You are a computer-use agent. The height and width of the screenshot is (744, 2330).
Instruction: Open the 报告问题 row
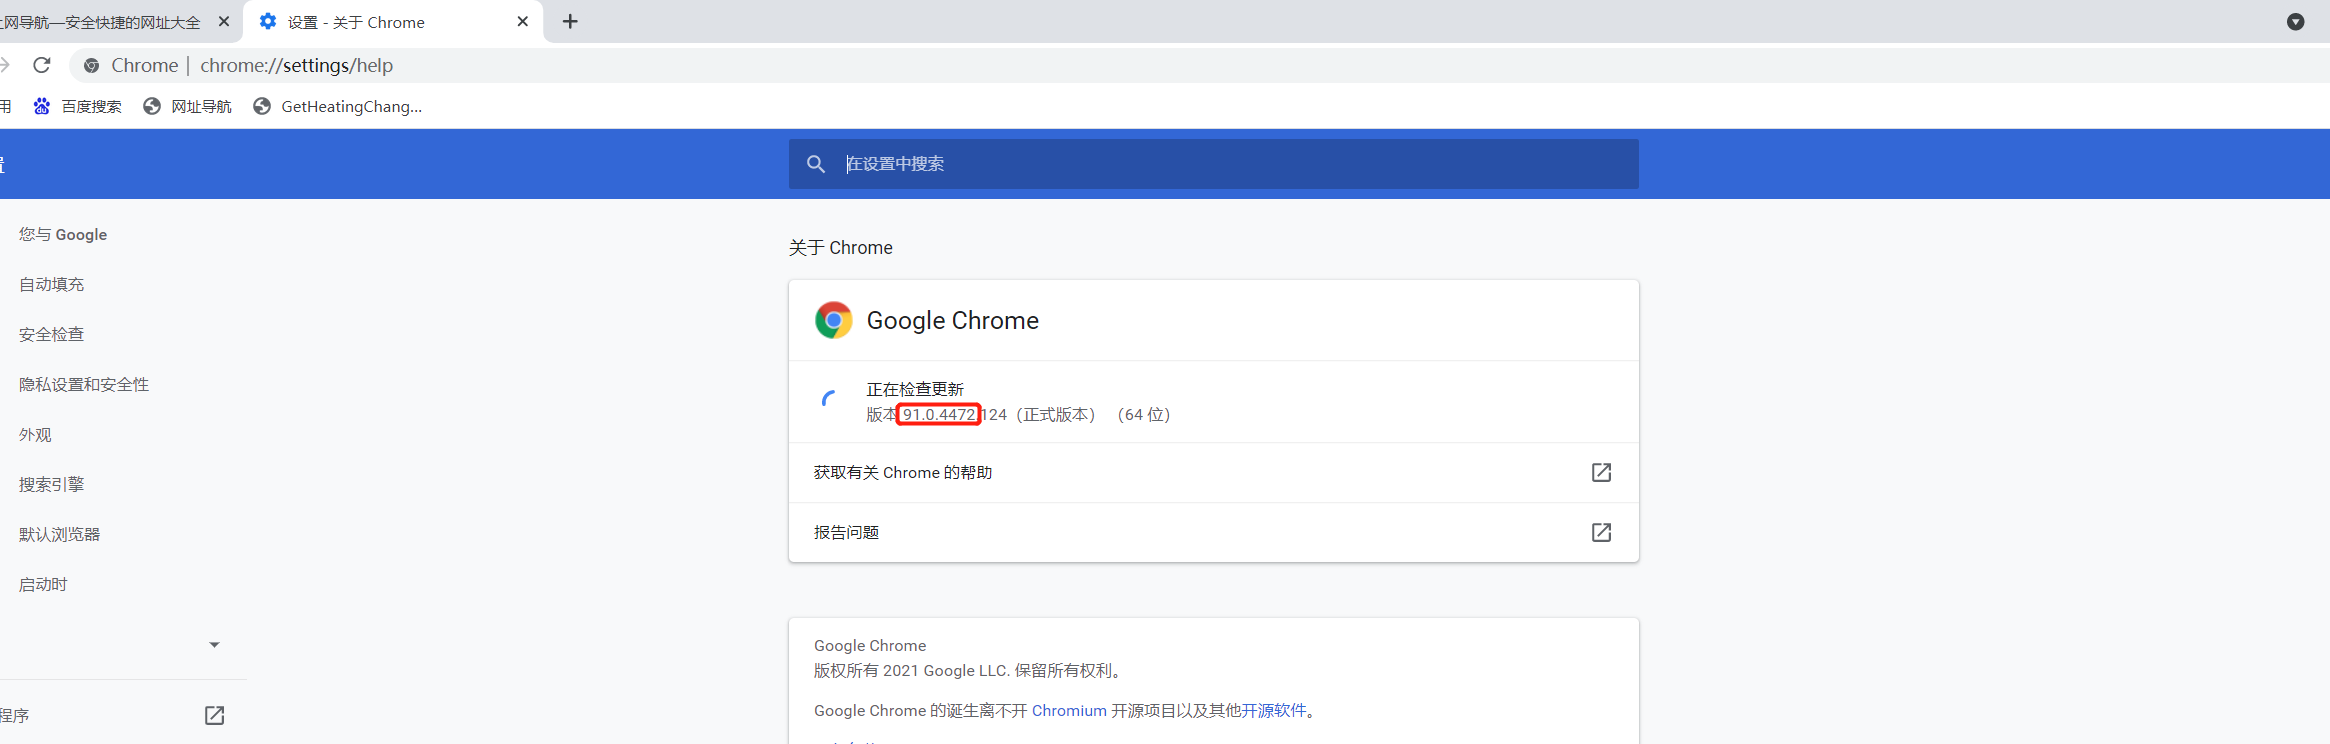coord(1213,532)
